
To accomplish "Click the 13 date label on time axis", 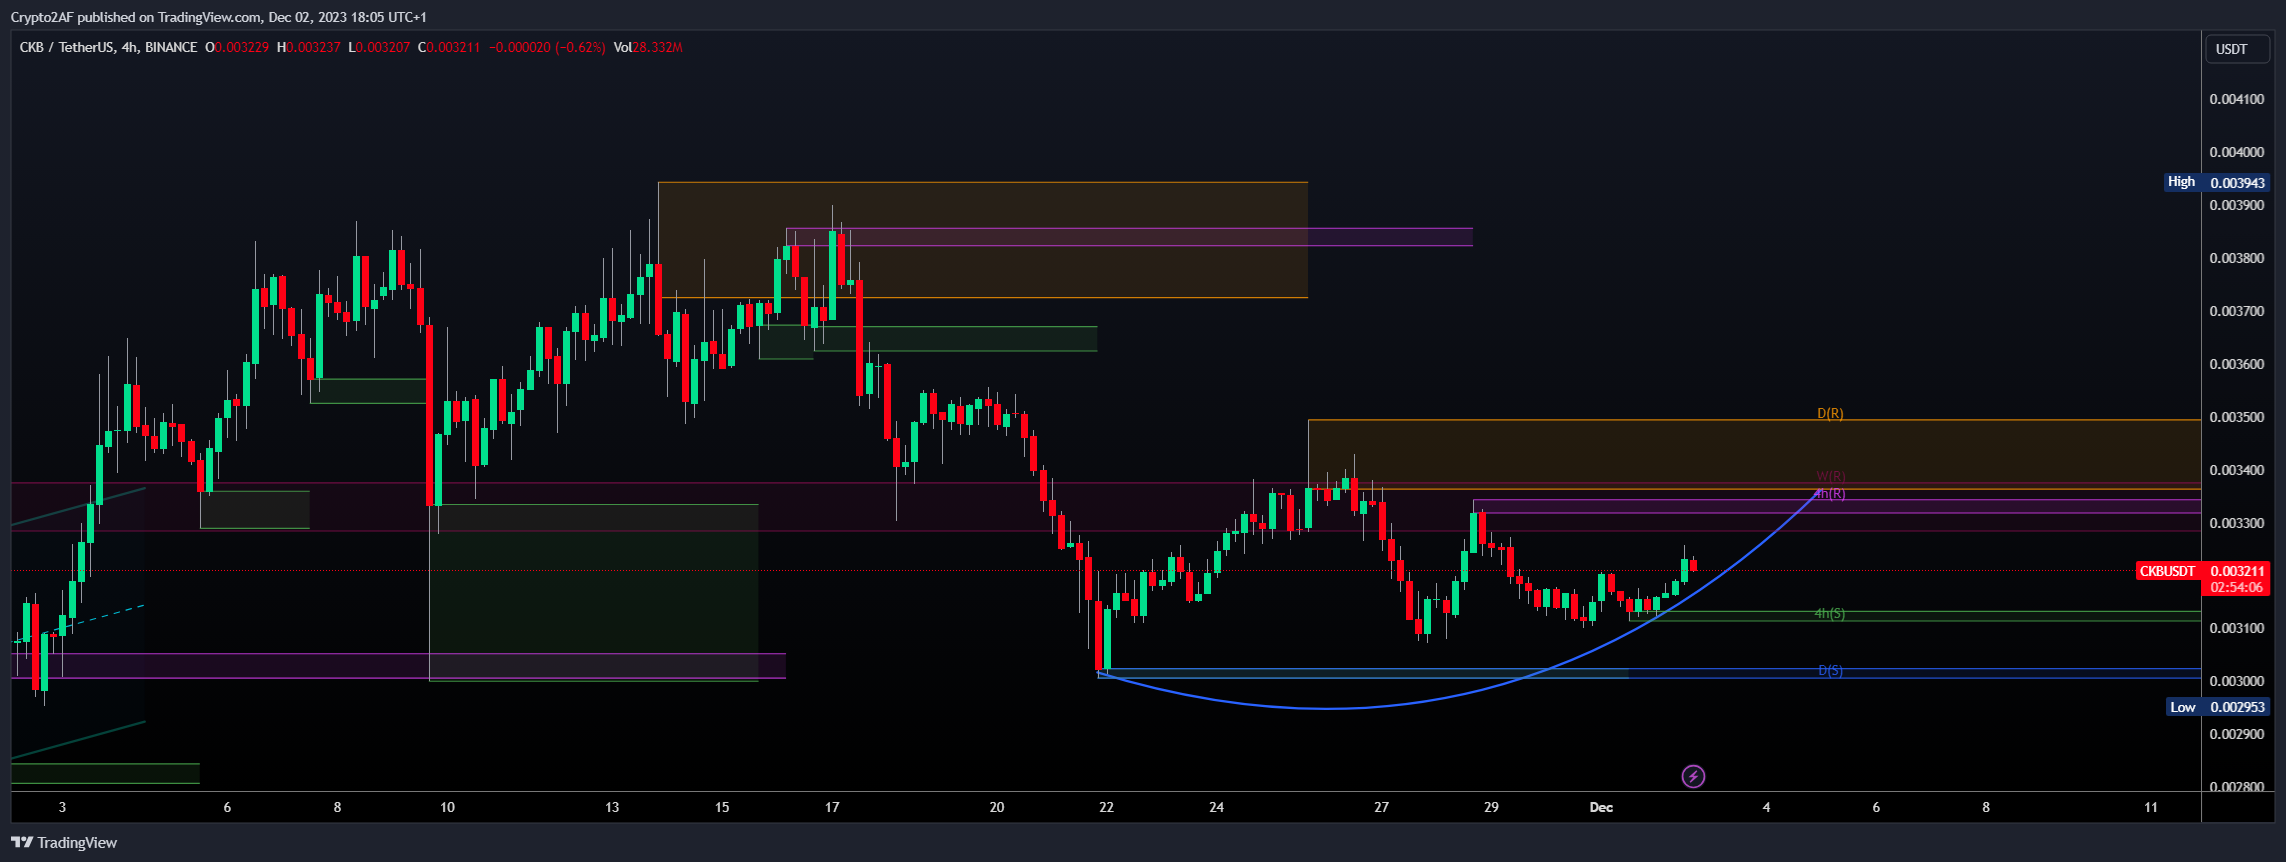I will coord(612,807).
